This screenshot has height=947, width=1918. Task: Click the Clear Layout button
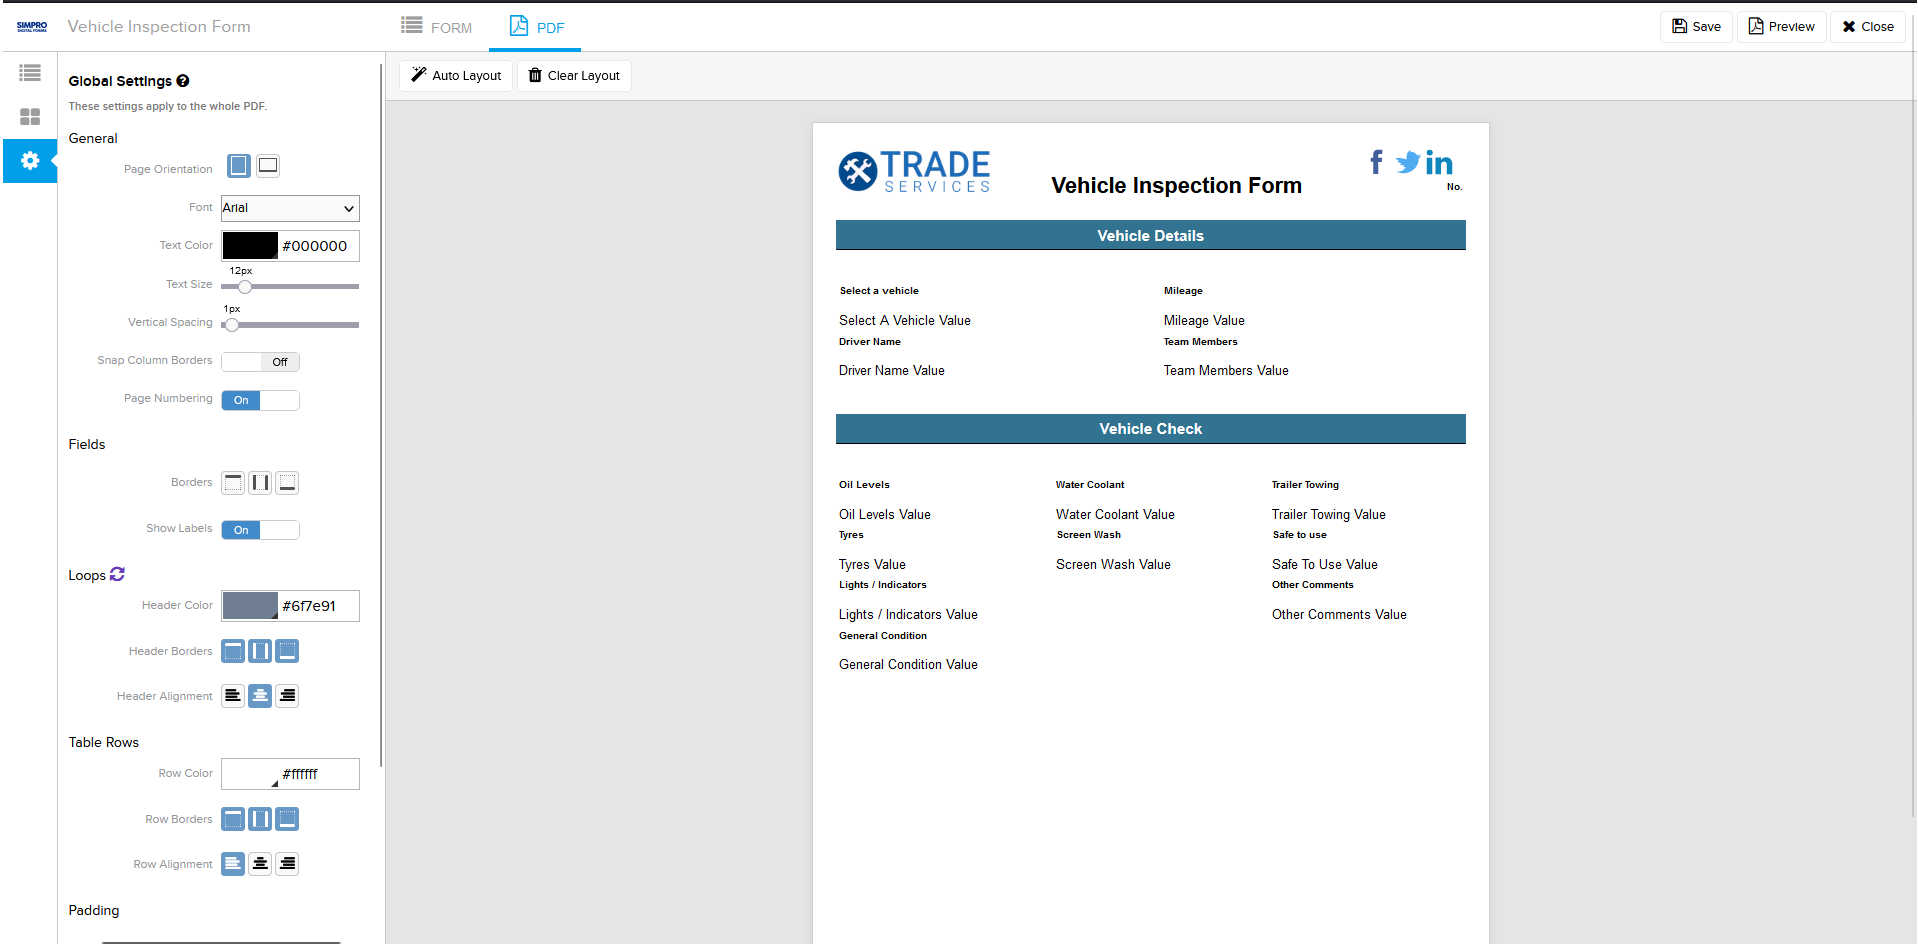pos(574,76)
